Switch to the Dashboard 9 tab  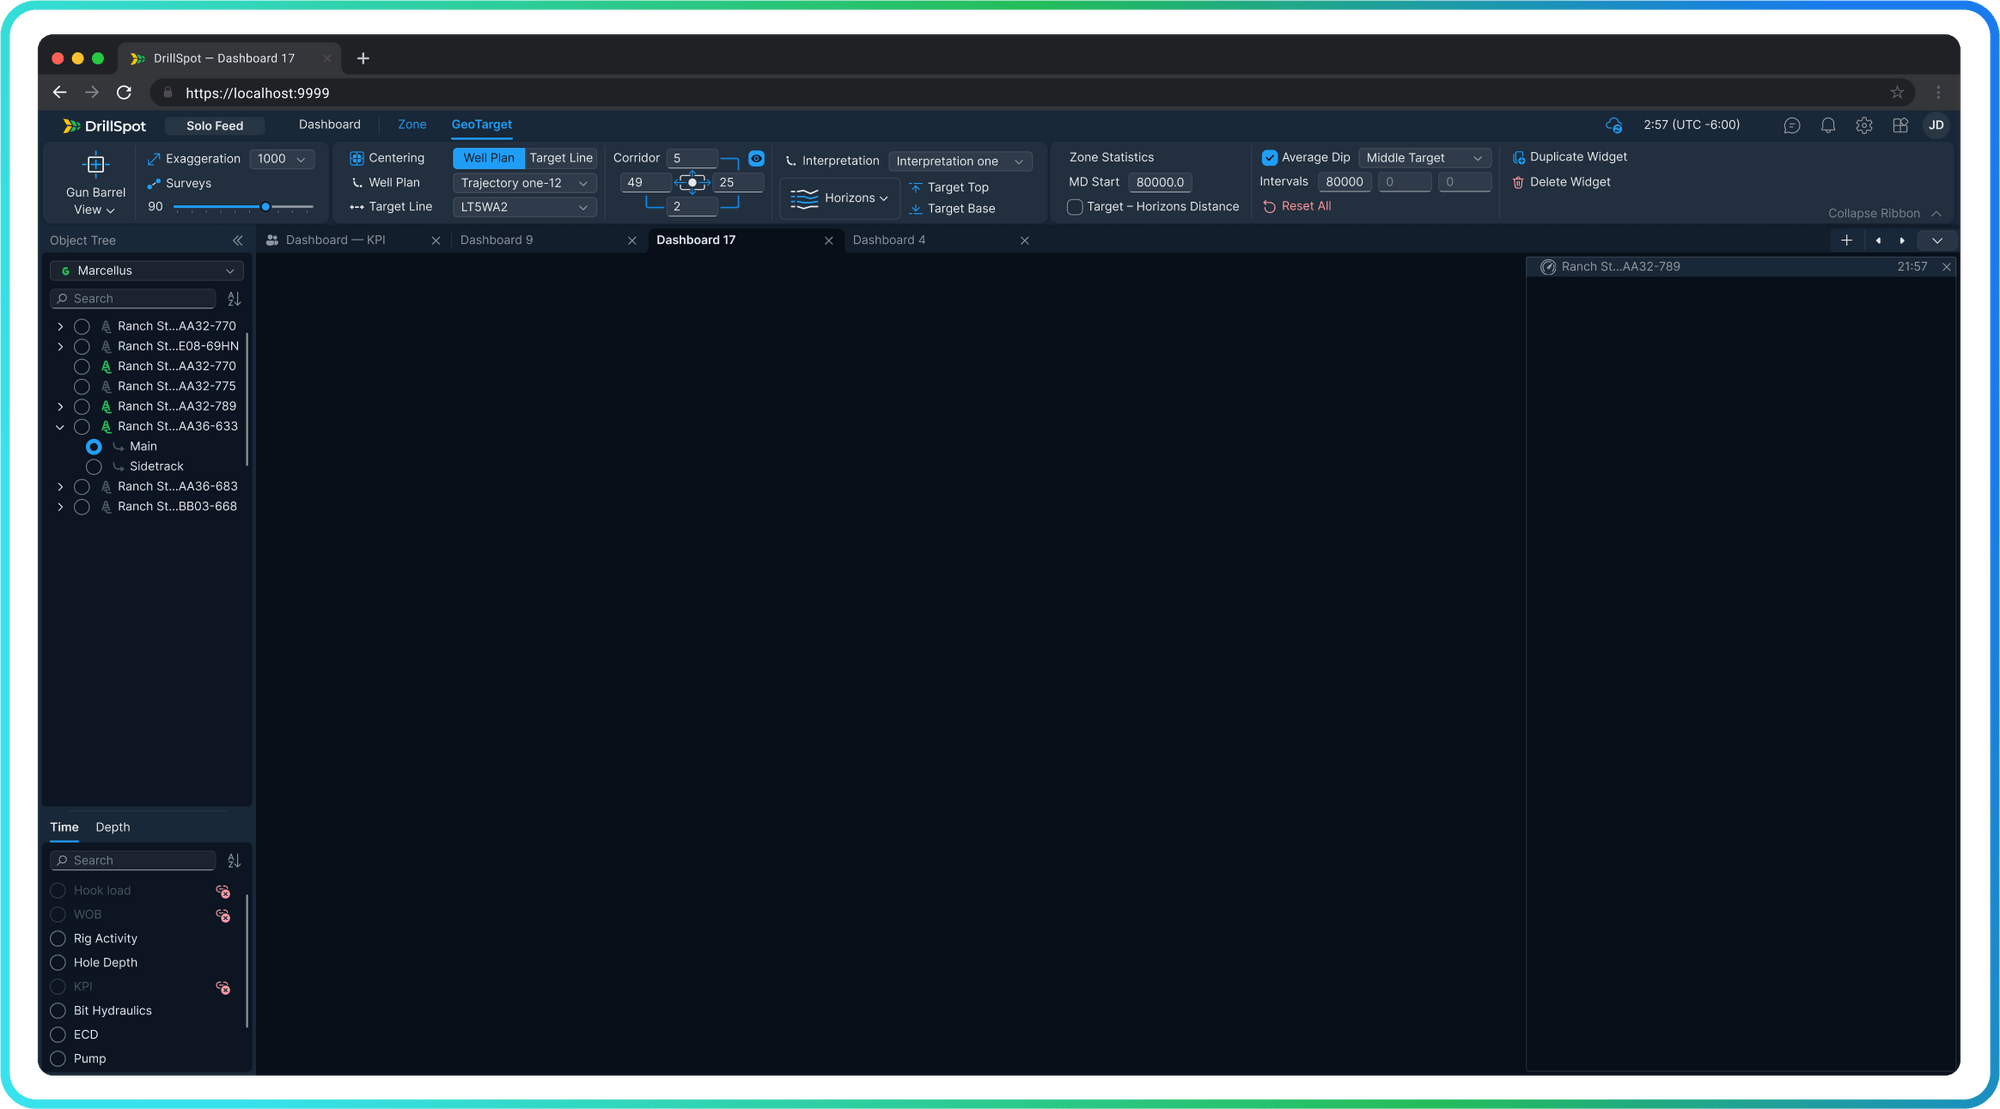pos(497,240)
